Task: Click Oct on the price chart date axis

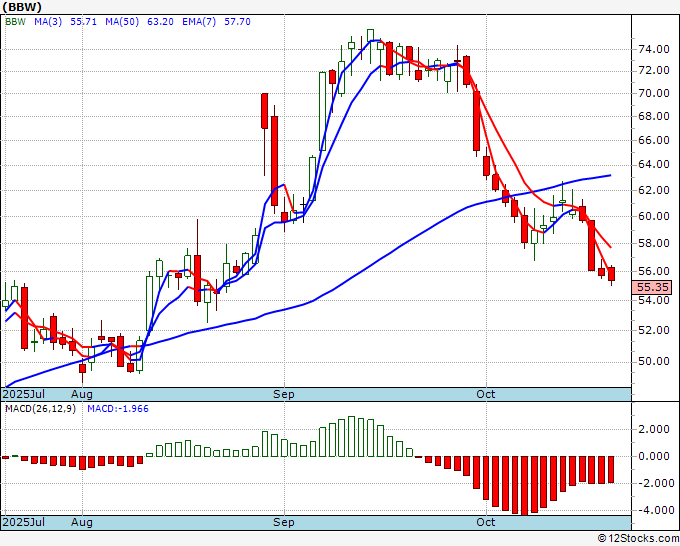Action: pos(486,394)
